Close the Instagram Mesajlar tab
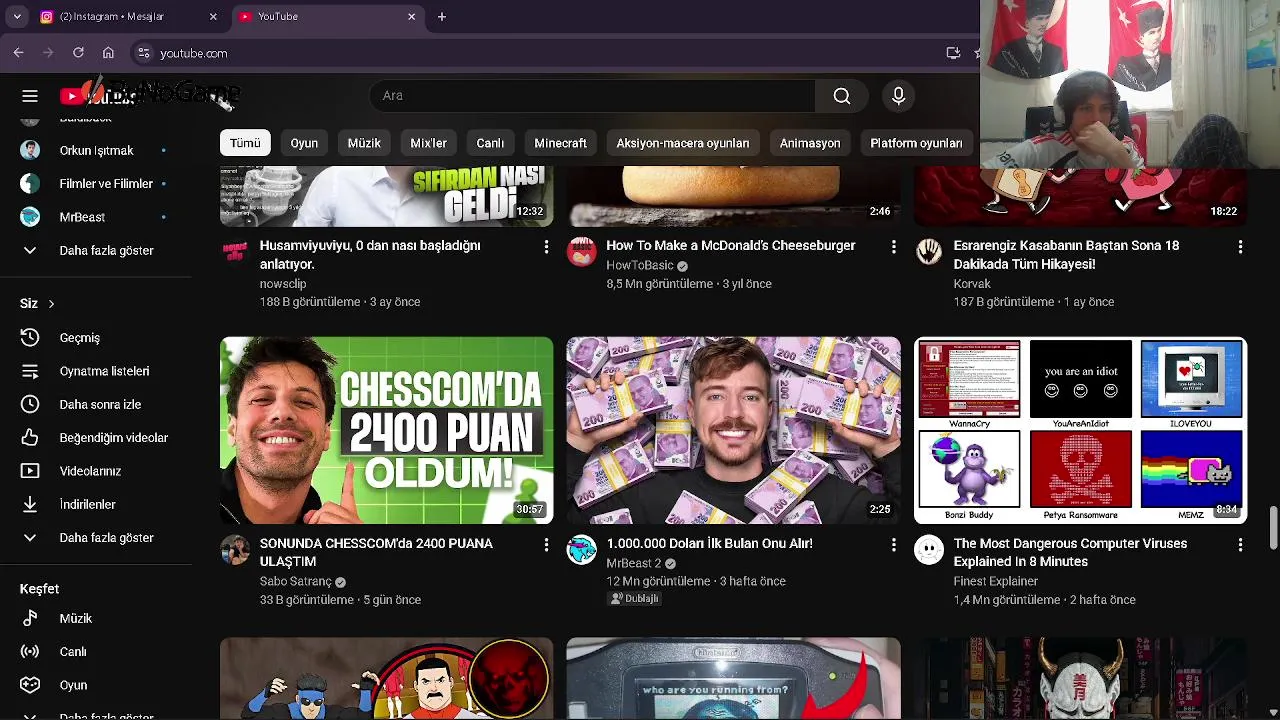The image size is (1280, 720). coord(213,16)
